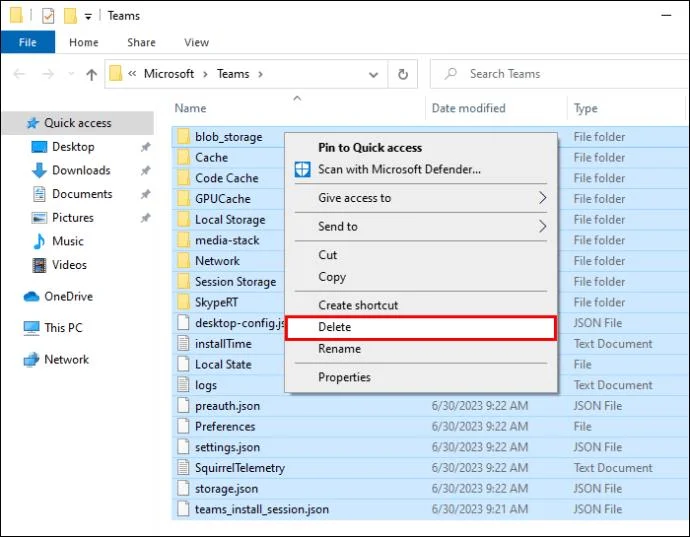Image resolution: width=690 pixels, height=537 pixels.
Task: Click the Cache folder icon
Action: click(184, 158)
